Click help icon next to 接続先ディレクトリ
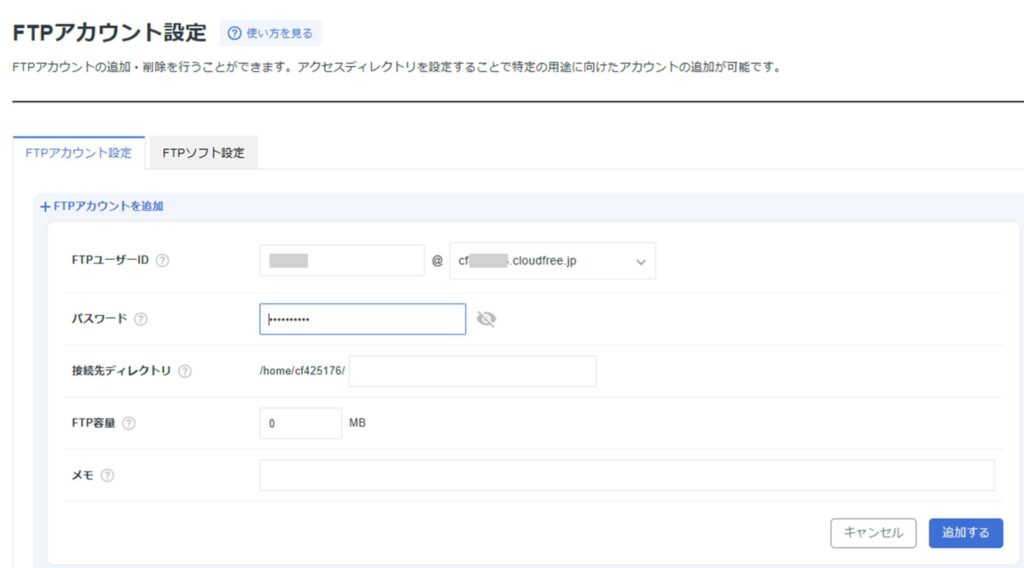1024x568 pixels. click(185, 371)
